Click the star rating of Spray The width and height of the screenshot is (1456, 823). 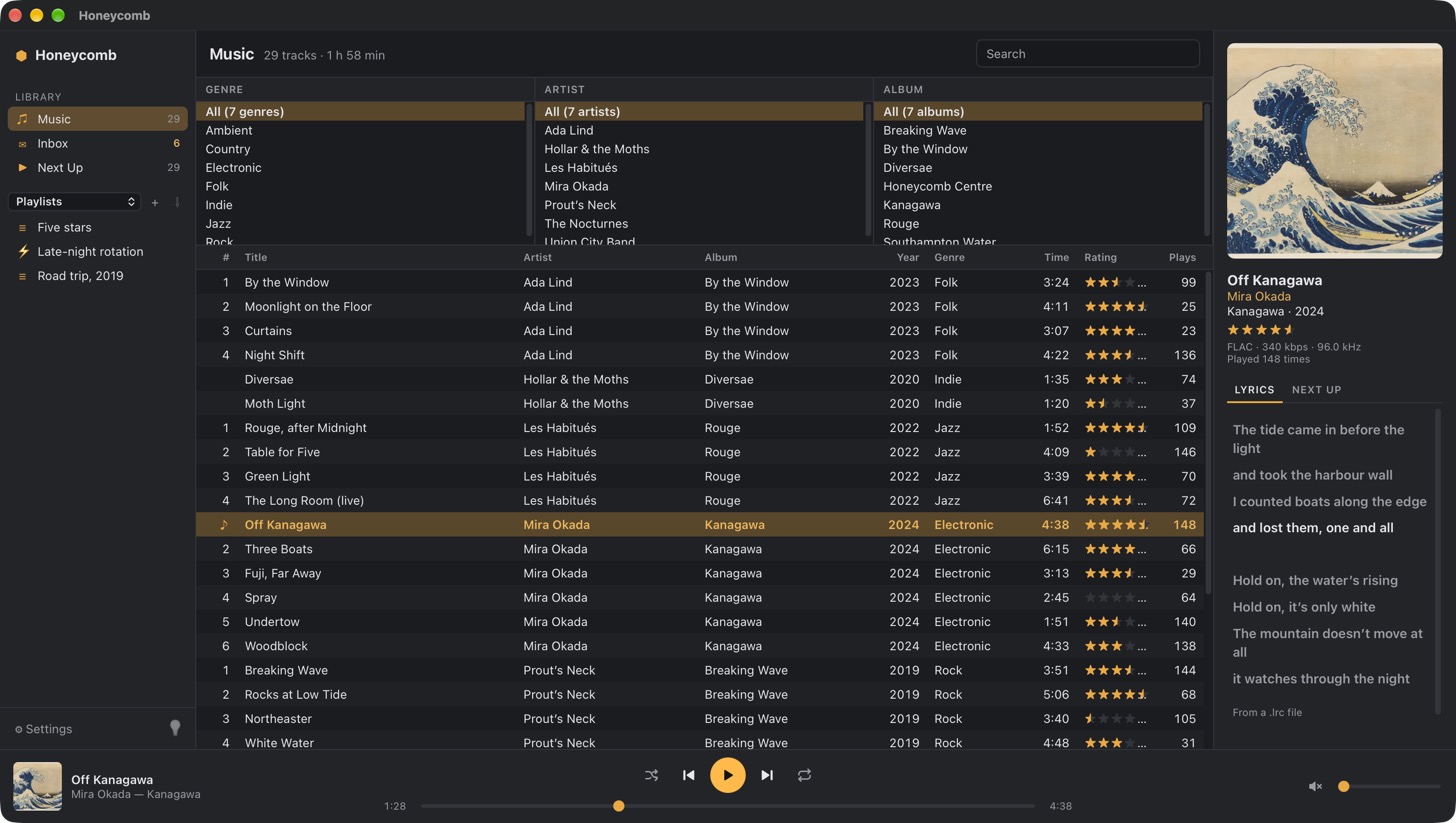[x=1116, y=598]
